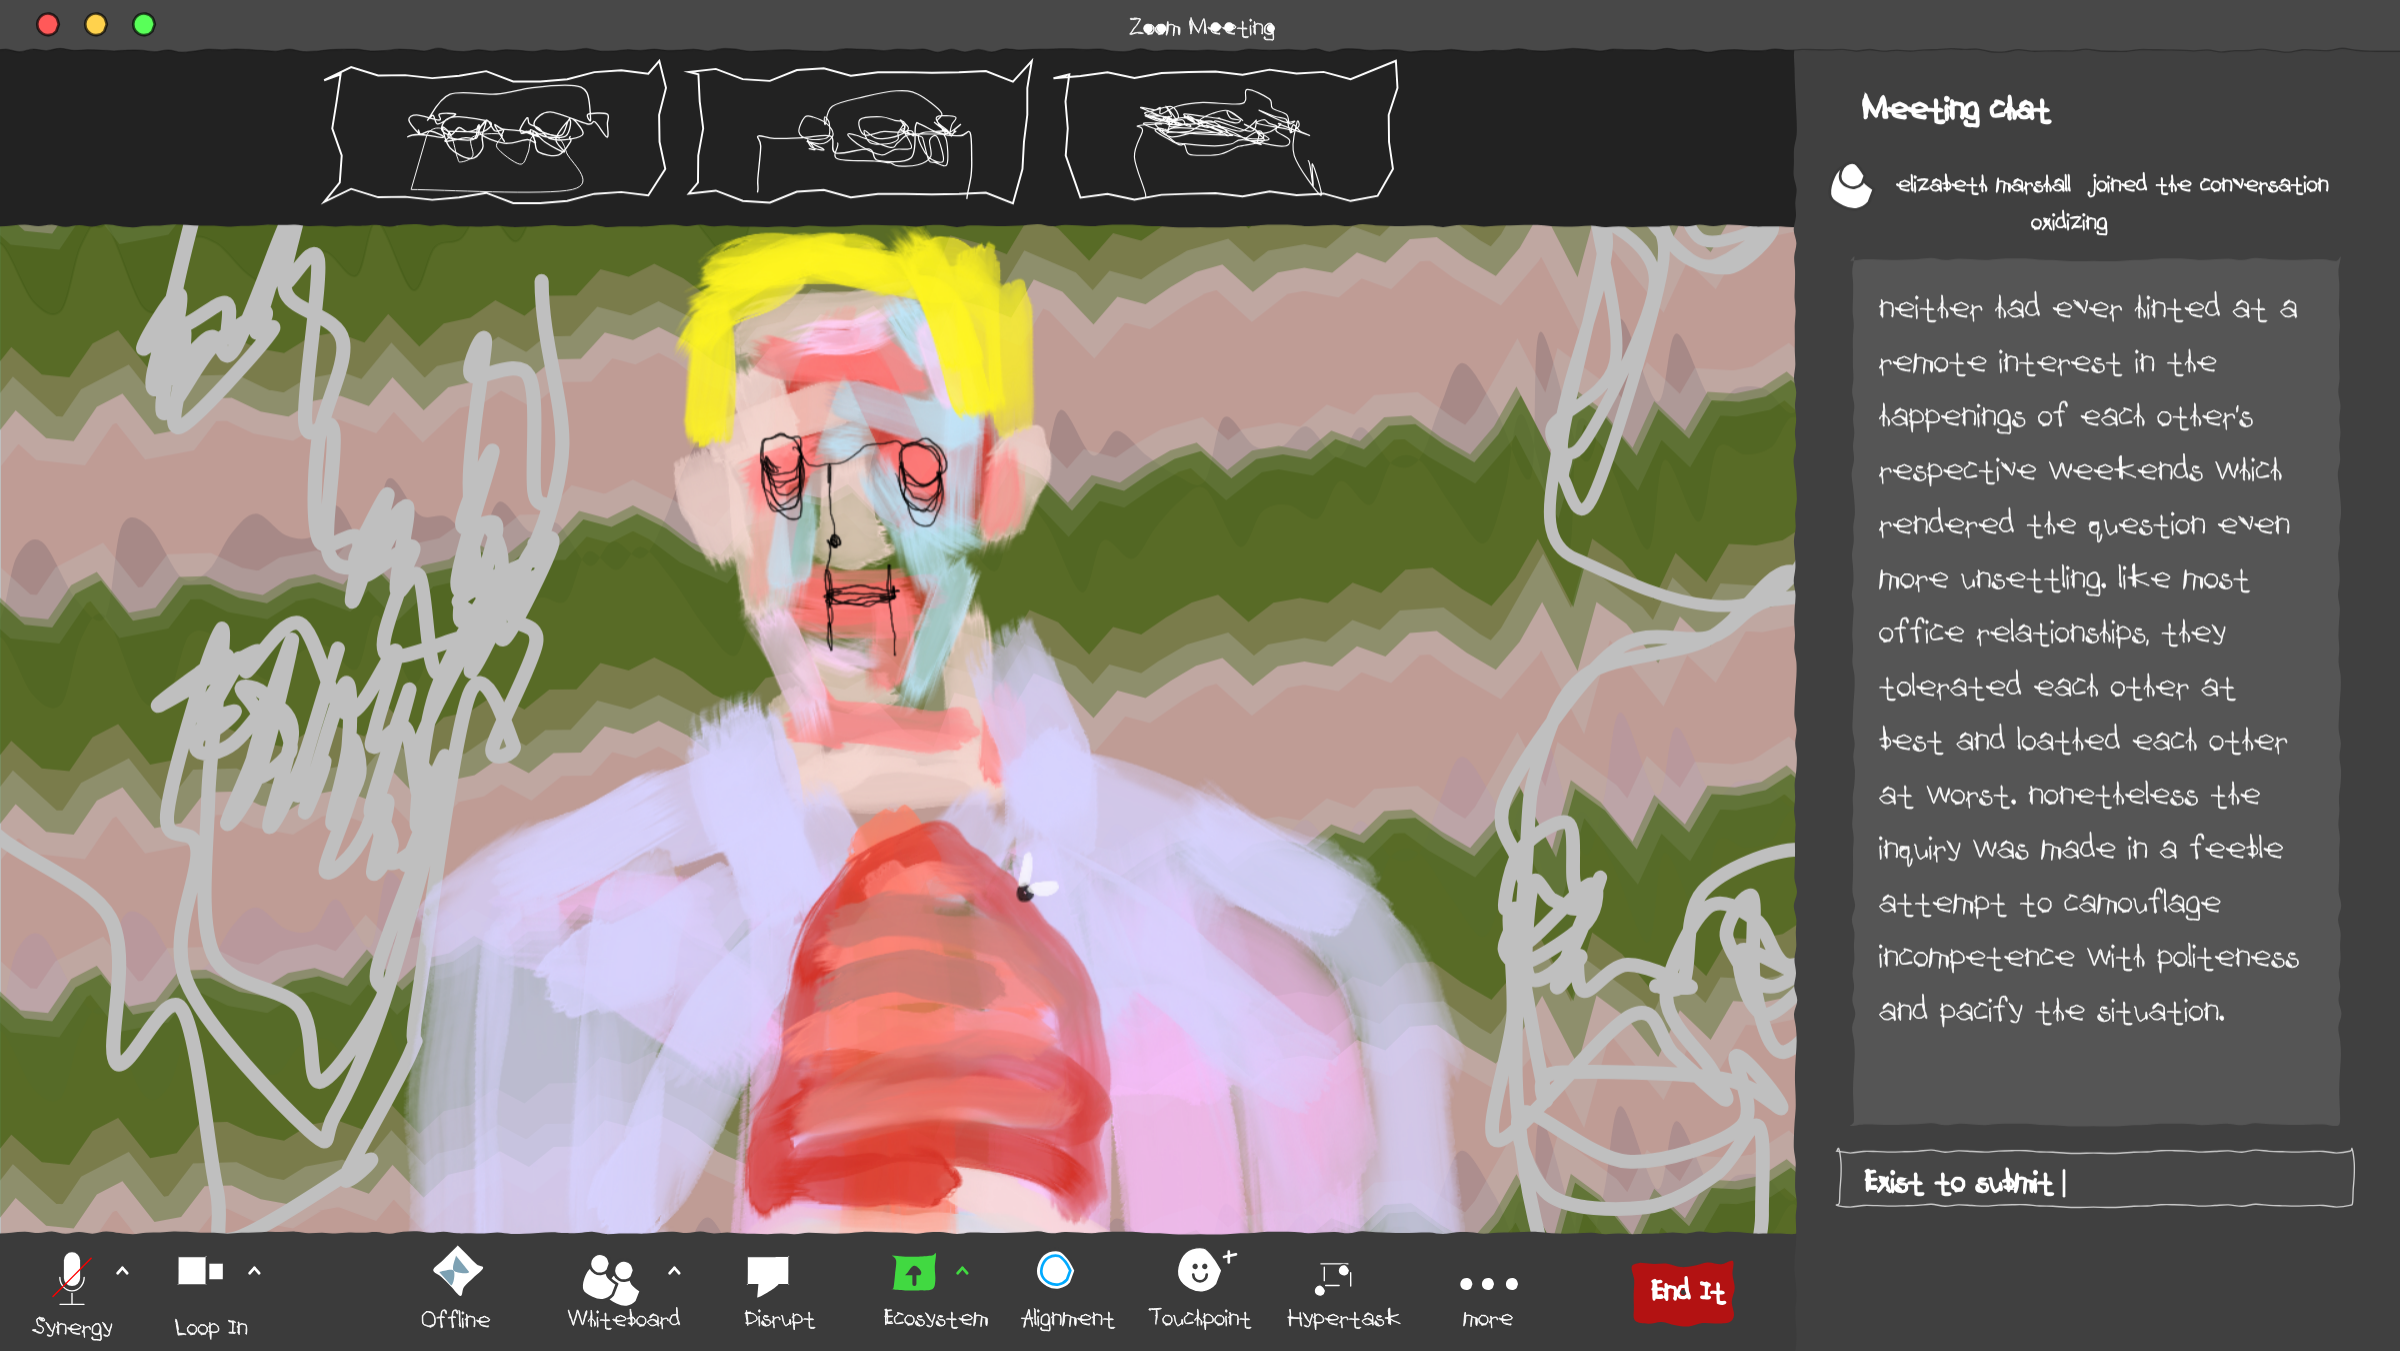Image resolution: width=2400 pixels, height=1351 pixels.
Task: Click the Hypertask icon
Action: pyautogui.click(x=1334, y=1277)
